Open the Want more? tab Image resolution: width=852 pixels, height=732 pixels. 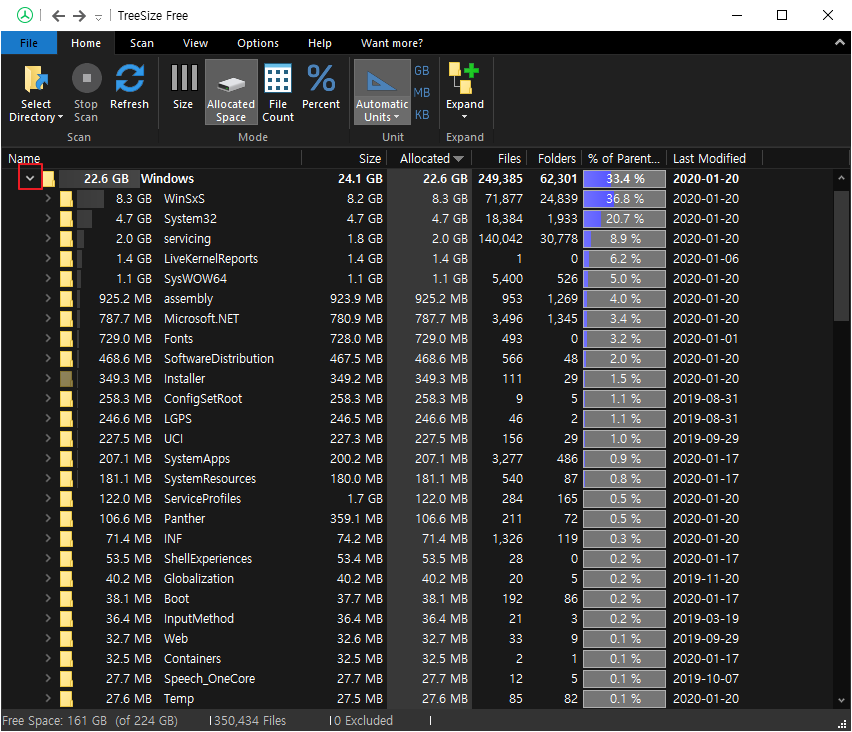pos(392,43)
